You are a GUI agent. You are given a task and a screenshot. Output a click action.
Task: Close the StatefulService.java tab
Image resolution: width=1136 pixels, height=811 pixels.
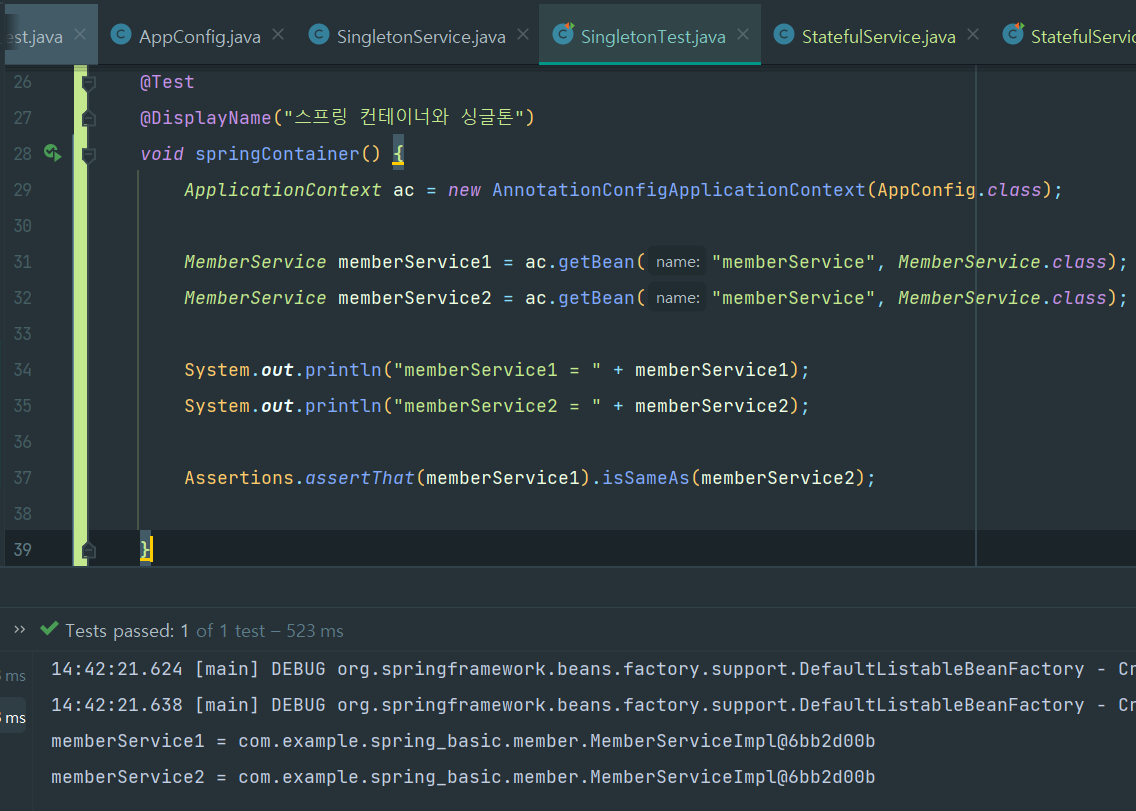pos(973,34)
